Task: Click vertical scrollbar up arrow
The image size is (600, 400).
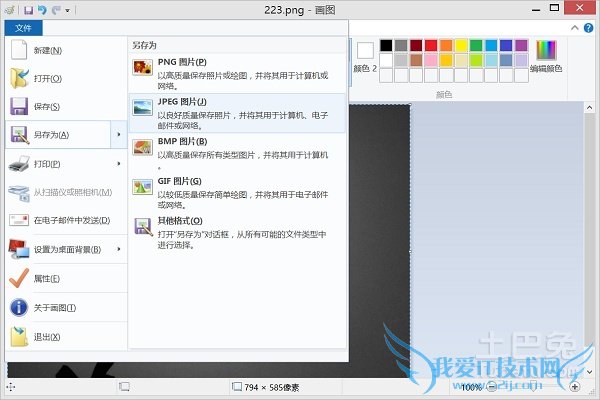Action: [589, 108]
